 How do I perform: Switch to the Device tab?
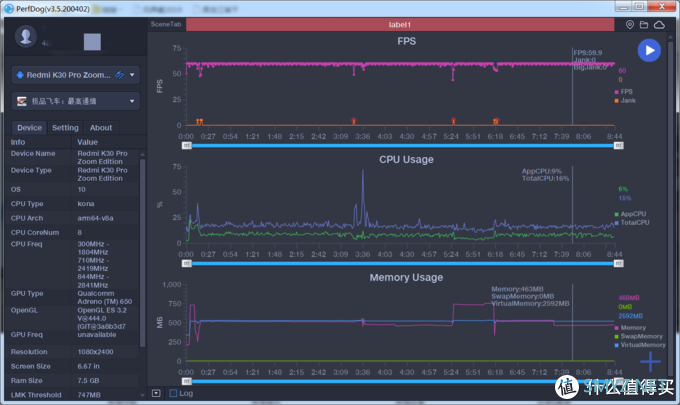click(x=29, y=128)
